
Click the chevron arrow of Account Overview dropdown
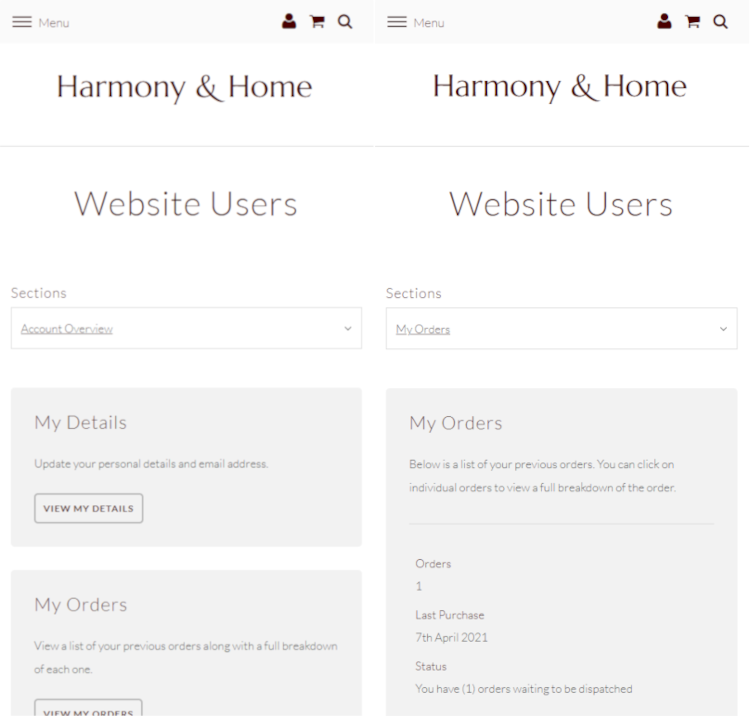(348, 329)
